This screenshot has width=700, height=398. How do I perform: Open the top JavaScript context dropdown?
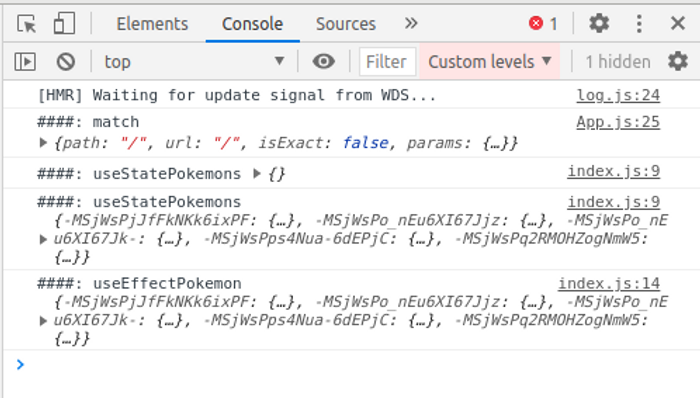tap(194, 62)
